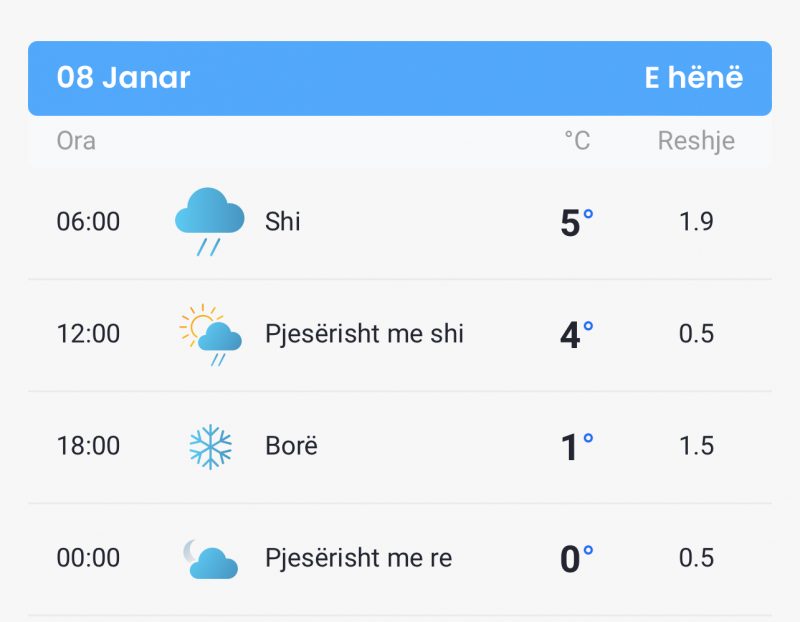800x622 pixels.
Task: Click the 1.9 precipitation value
Action: click(696, 222)
